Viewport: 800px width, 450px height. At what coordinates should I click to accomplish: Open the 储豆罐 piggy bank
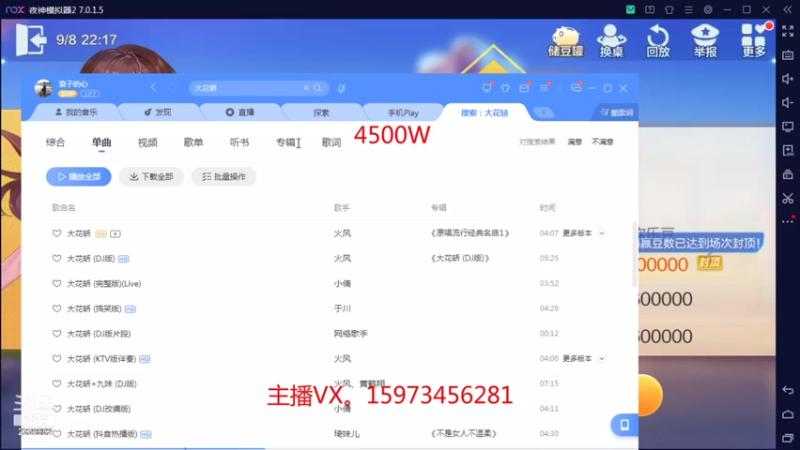tap(565, 41)
